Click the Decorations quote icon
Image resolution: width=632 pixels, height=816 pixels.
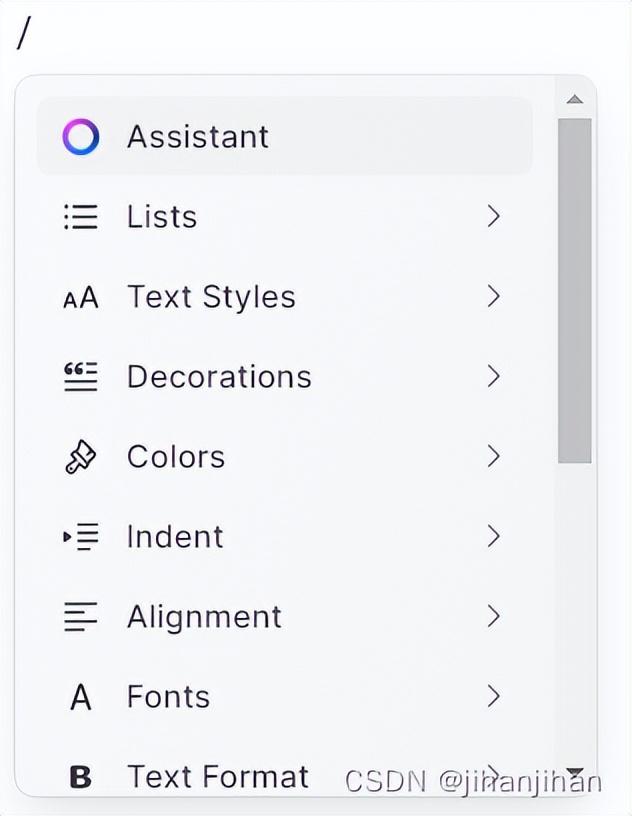coord(81,377)
